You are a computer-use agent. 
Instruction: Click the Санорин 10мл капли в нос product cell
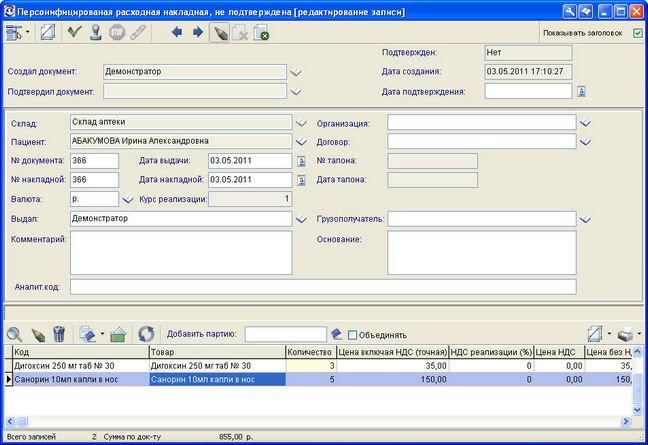[217, 379]
